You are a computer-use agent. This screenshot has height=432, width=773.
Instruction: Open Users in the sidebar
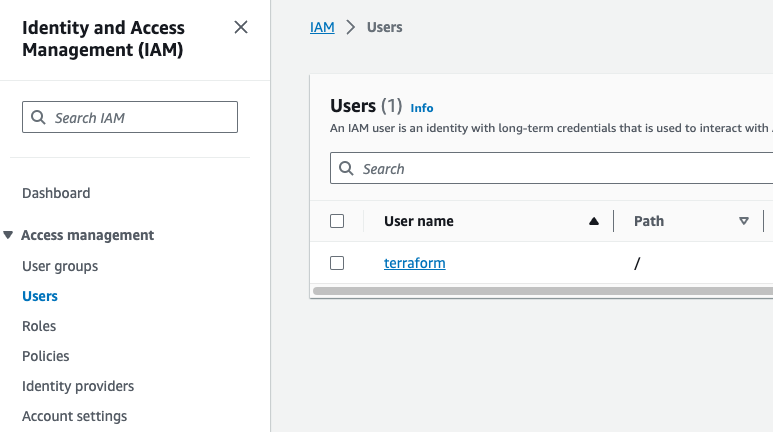click(x=40, y=296)
